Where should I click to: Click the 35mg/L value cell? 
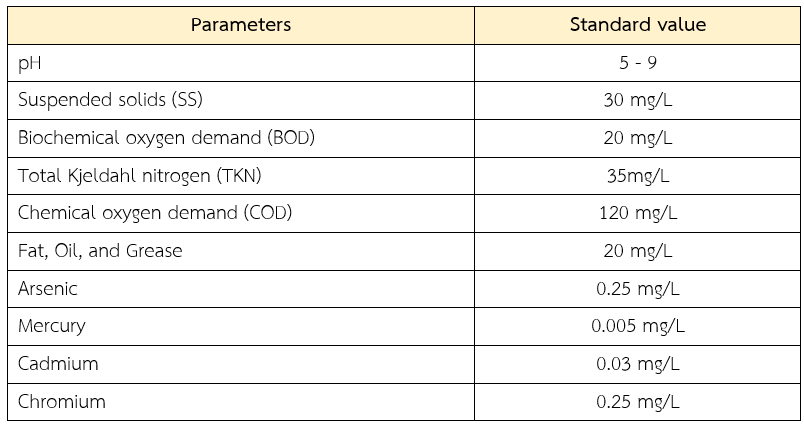coord(637,176)
